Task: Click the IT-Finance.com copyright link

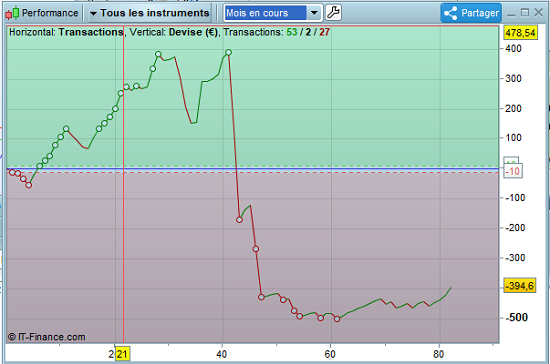Action: (47, 337)
